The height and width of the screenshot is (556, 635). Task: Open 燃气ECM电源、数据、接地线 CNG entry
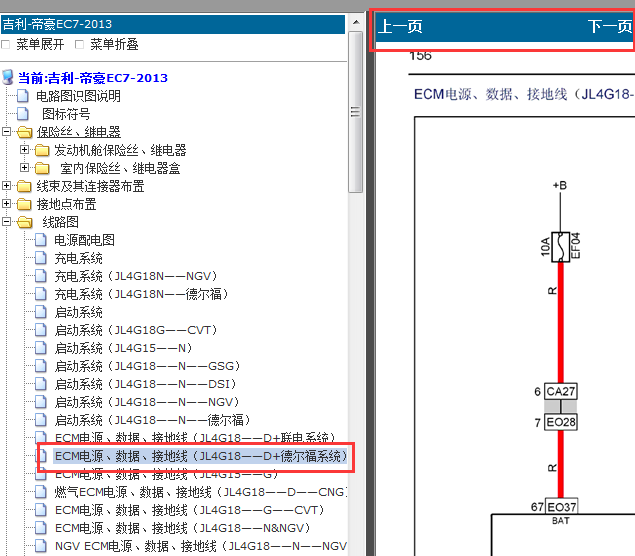pos(201,492)
